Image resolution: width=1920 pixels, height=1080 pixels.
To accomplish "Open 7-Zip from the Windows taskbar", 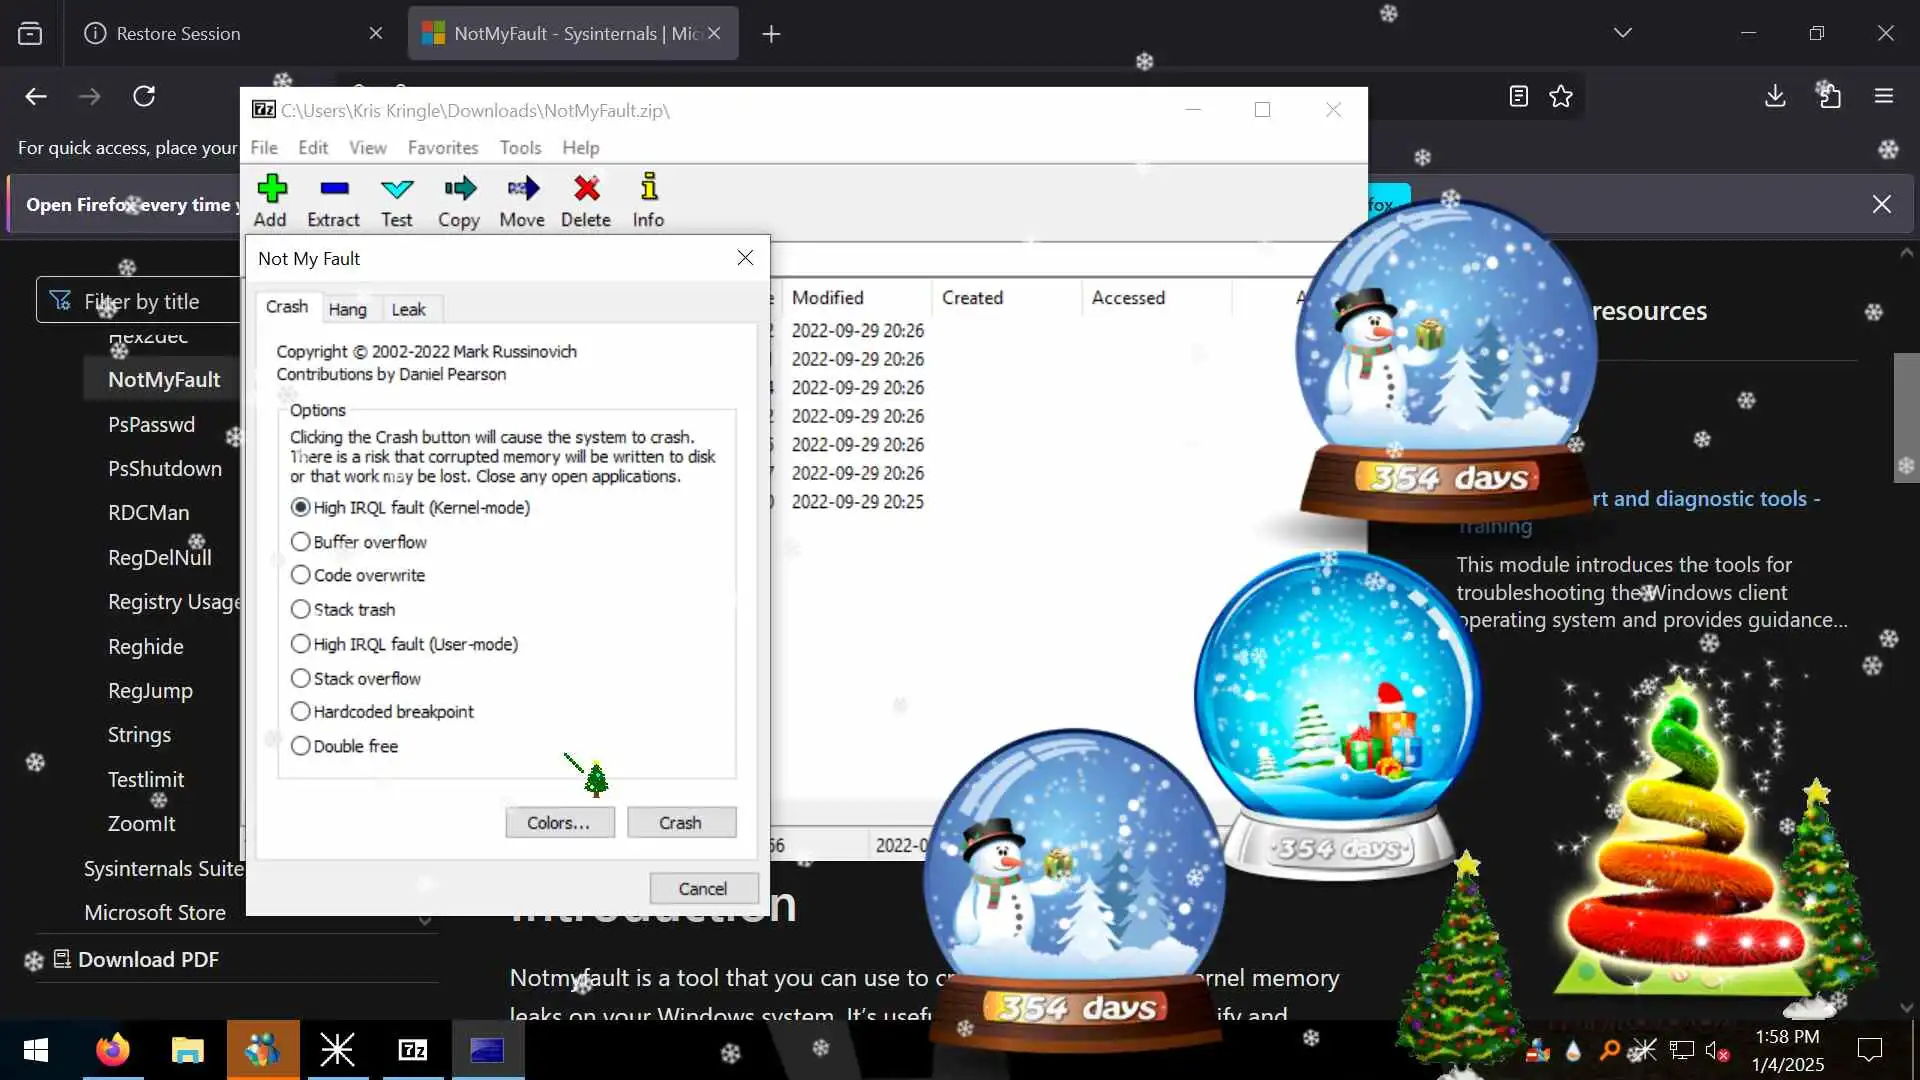I will pos(413,1050).
